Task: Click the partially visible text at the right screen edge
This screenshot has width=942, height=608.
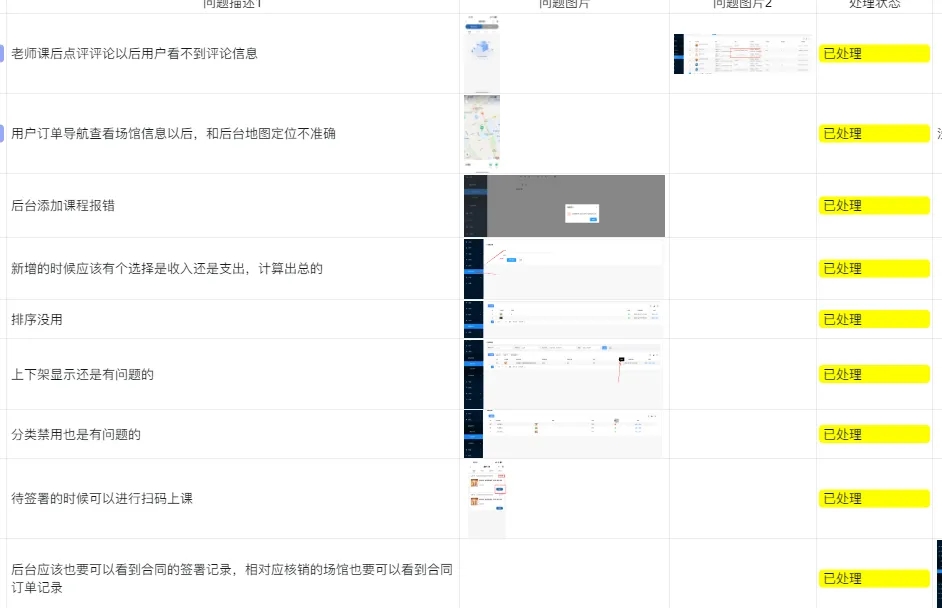Action: (938, 131)
